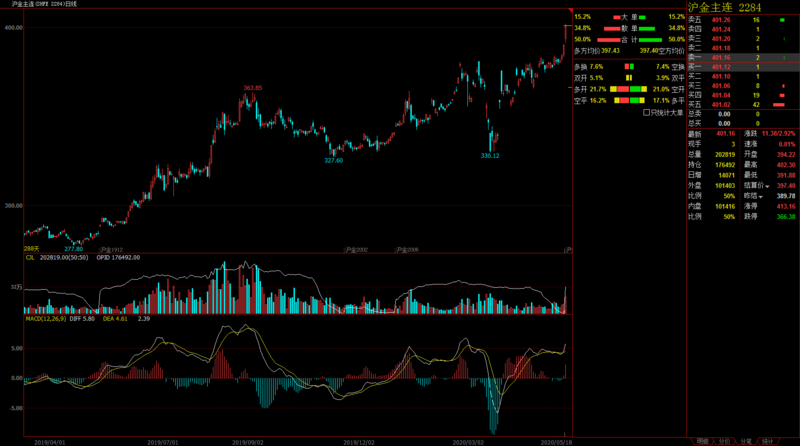
Task: Click the 合计 red-green ratio bar
Action: [629, 39]
